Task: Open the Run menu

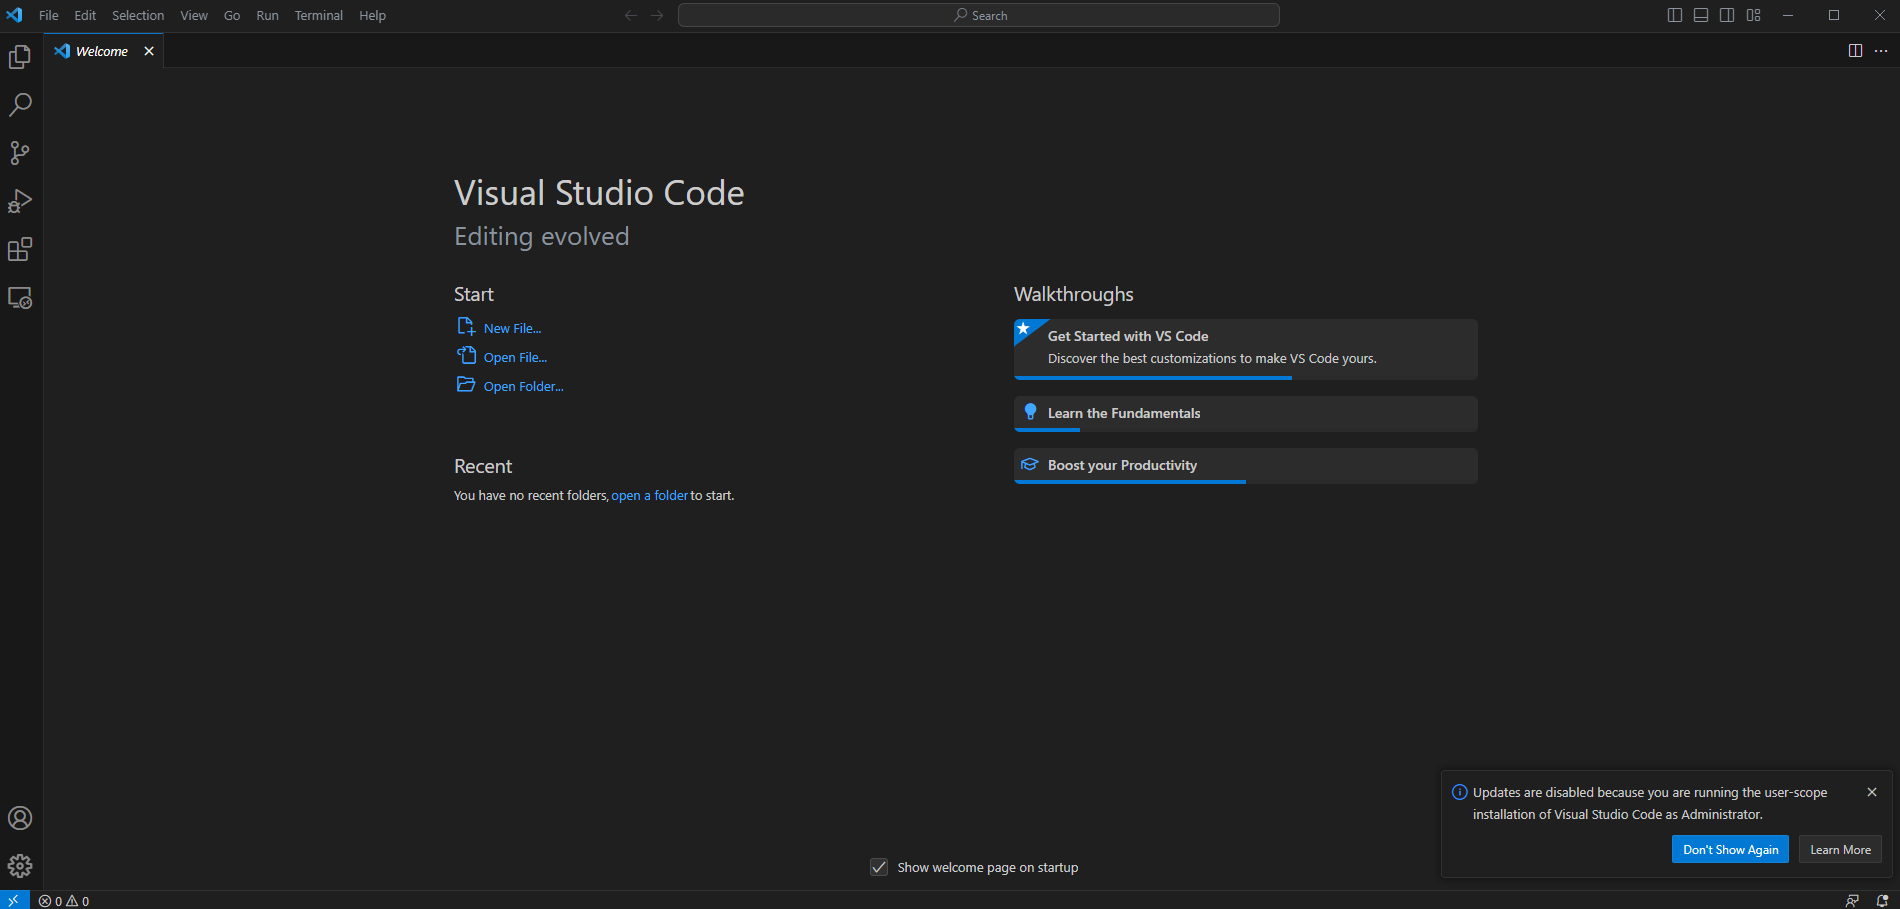Action: pyautogui.click(x=267, y=15)
